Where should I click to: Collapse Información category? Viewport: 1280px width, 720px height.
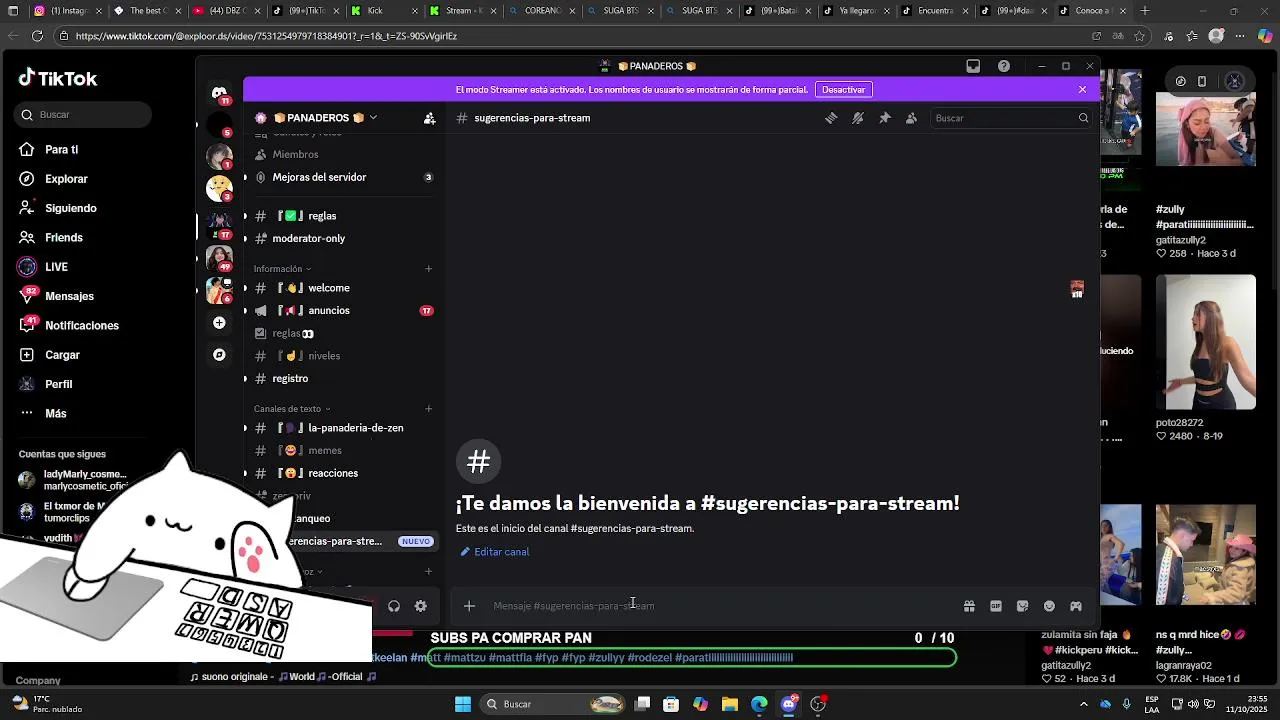pyautogui.click(x=282, y=269)
